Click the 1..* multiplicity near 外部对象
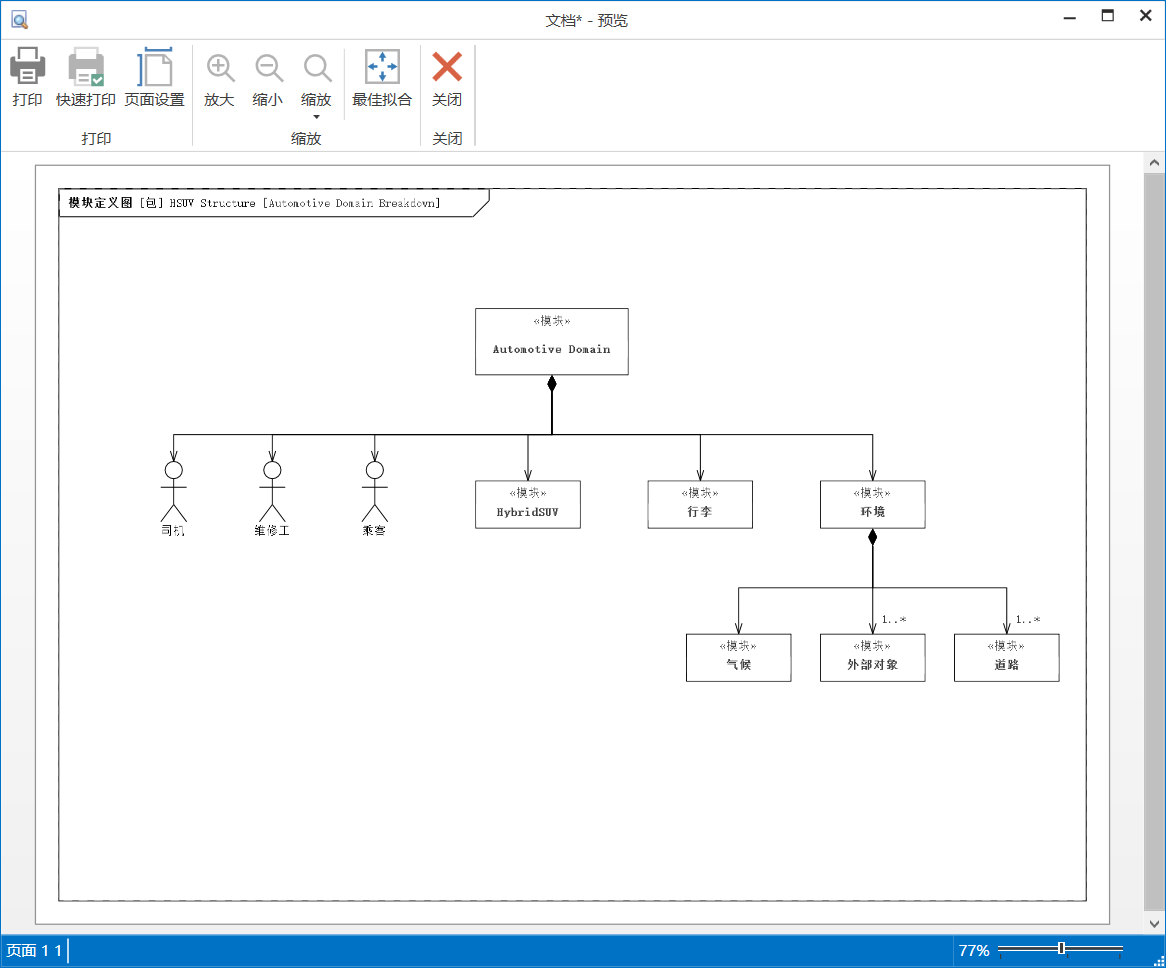Viewport: 1166px width, 968px height. click(893, 619)
